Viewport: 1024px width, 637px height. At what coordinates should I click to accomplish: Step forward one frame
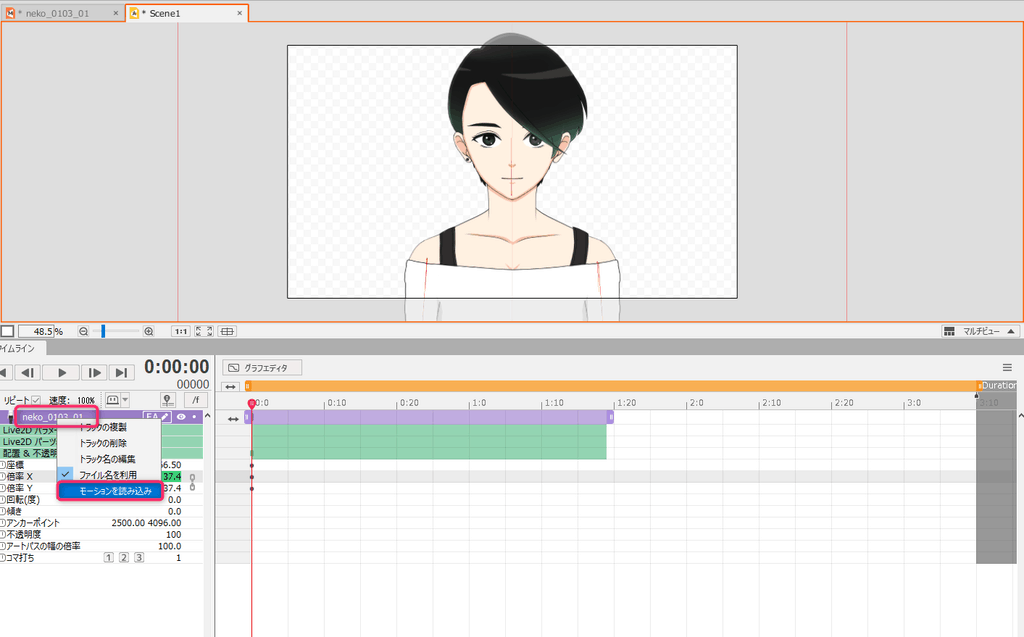coord(93,372)
